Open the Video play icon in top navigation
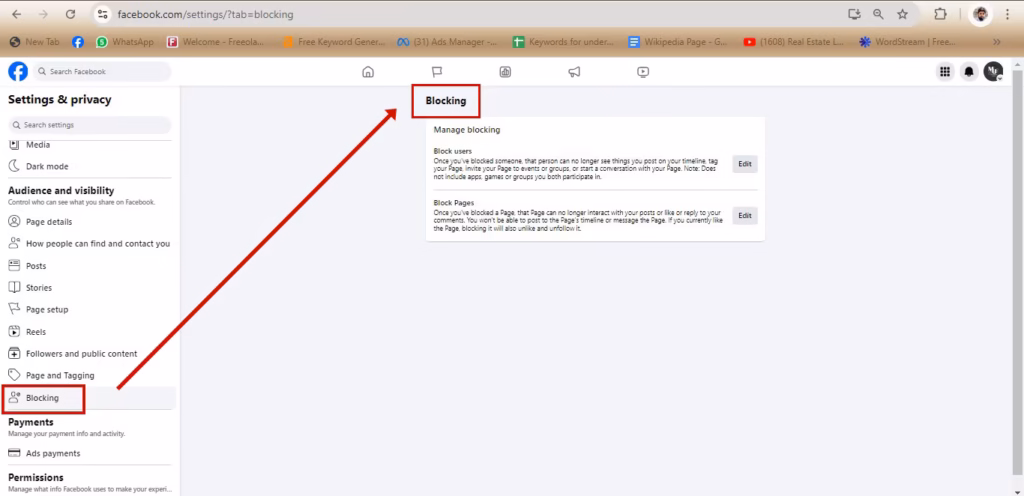The width and height of the screenshot is (1024, 496). point(643,72)
